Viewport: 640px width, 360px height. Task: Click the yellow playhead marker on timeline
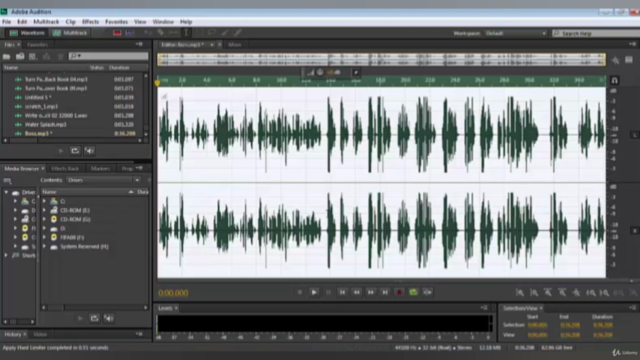pyautogui.click(x=158, y=82)
